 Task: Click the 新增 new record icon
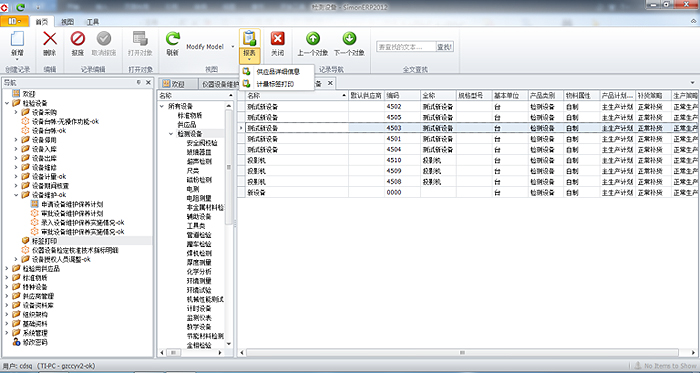17,39
